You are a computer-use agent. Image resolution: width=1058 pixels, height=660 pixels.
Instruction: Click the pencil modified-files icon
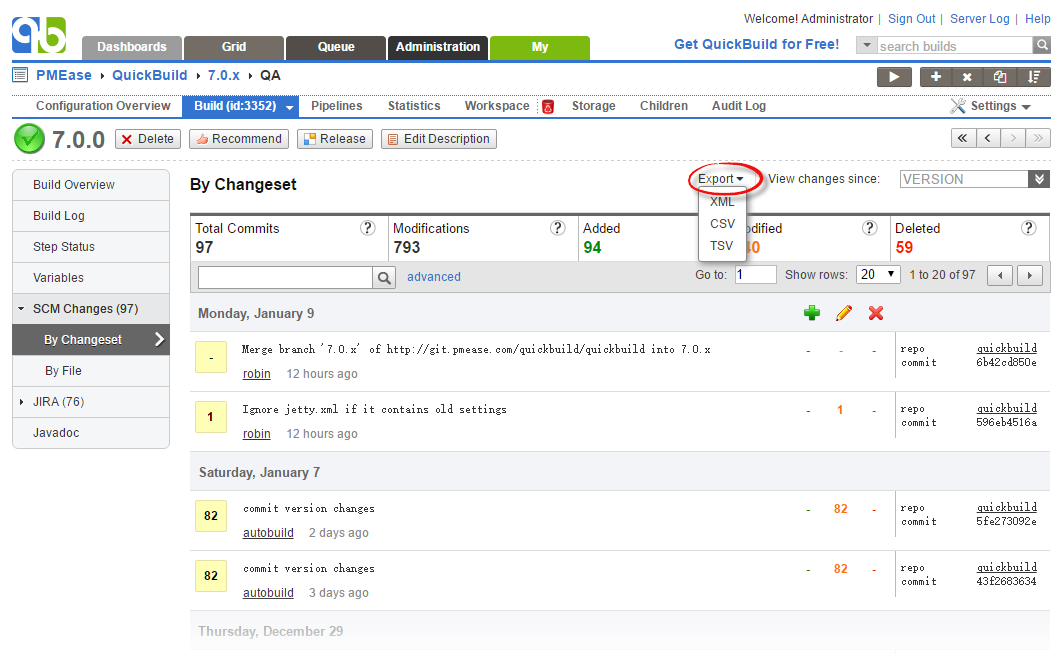tap(843, 313)
